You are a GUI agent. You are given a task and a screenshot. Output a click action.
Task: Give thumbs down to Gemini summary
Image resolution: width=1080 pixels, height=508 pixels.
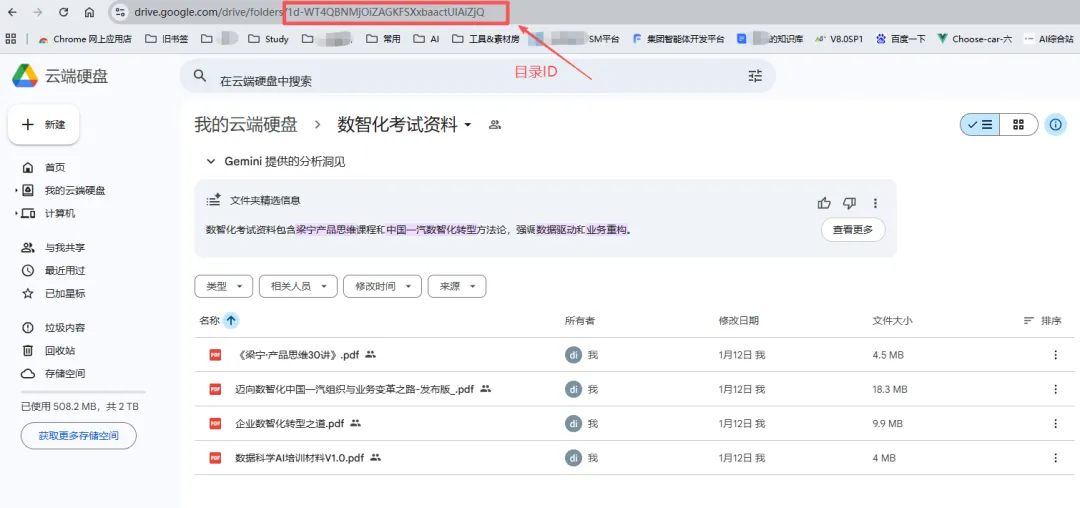coord(849,203)
